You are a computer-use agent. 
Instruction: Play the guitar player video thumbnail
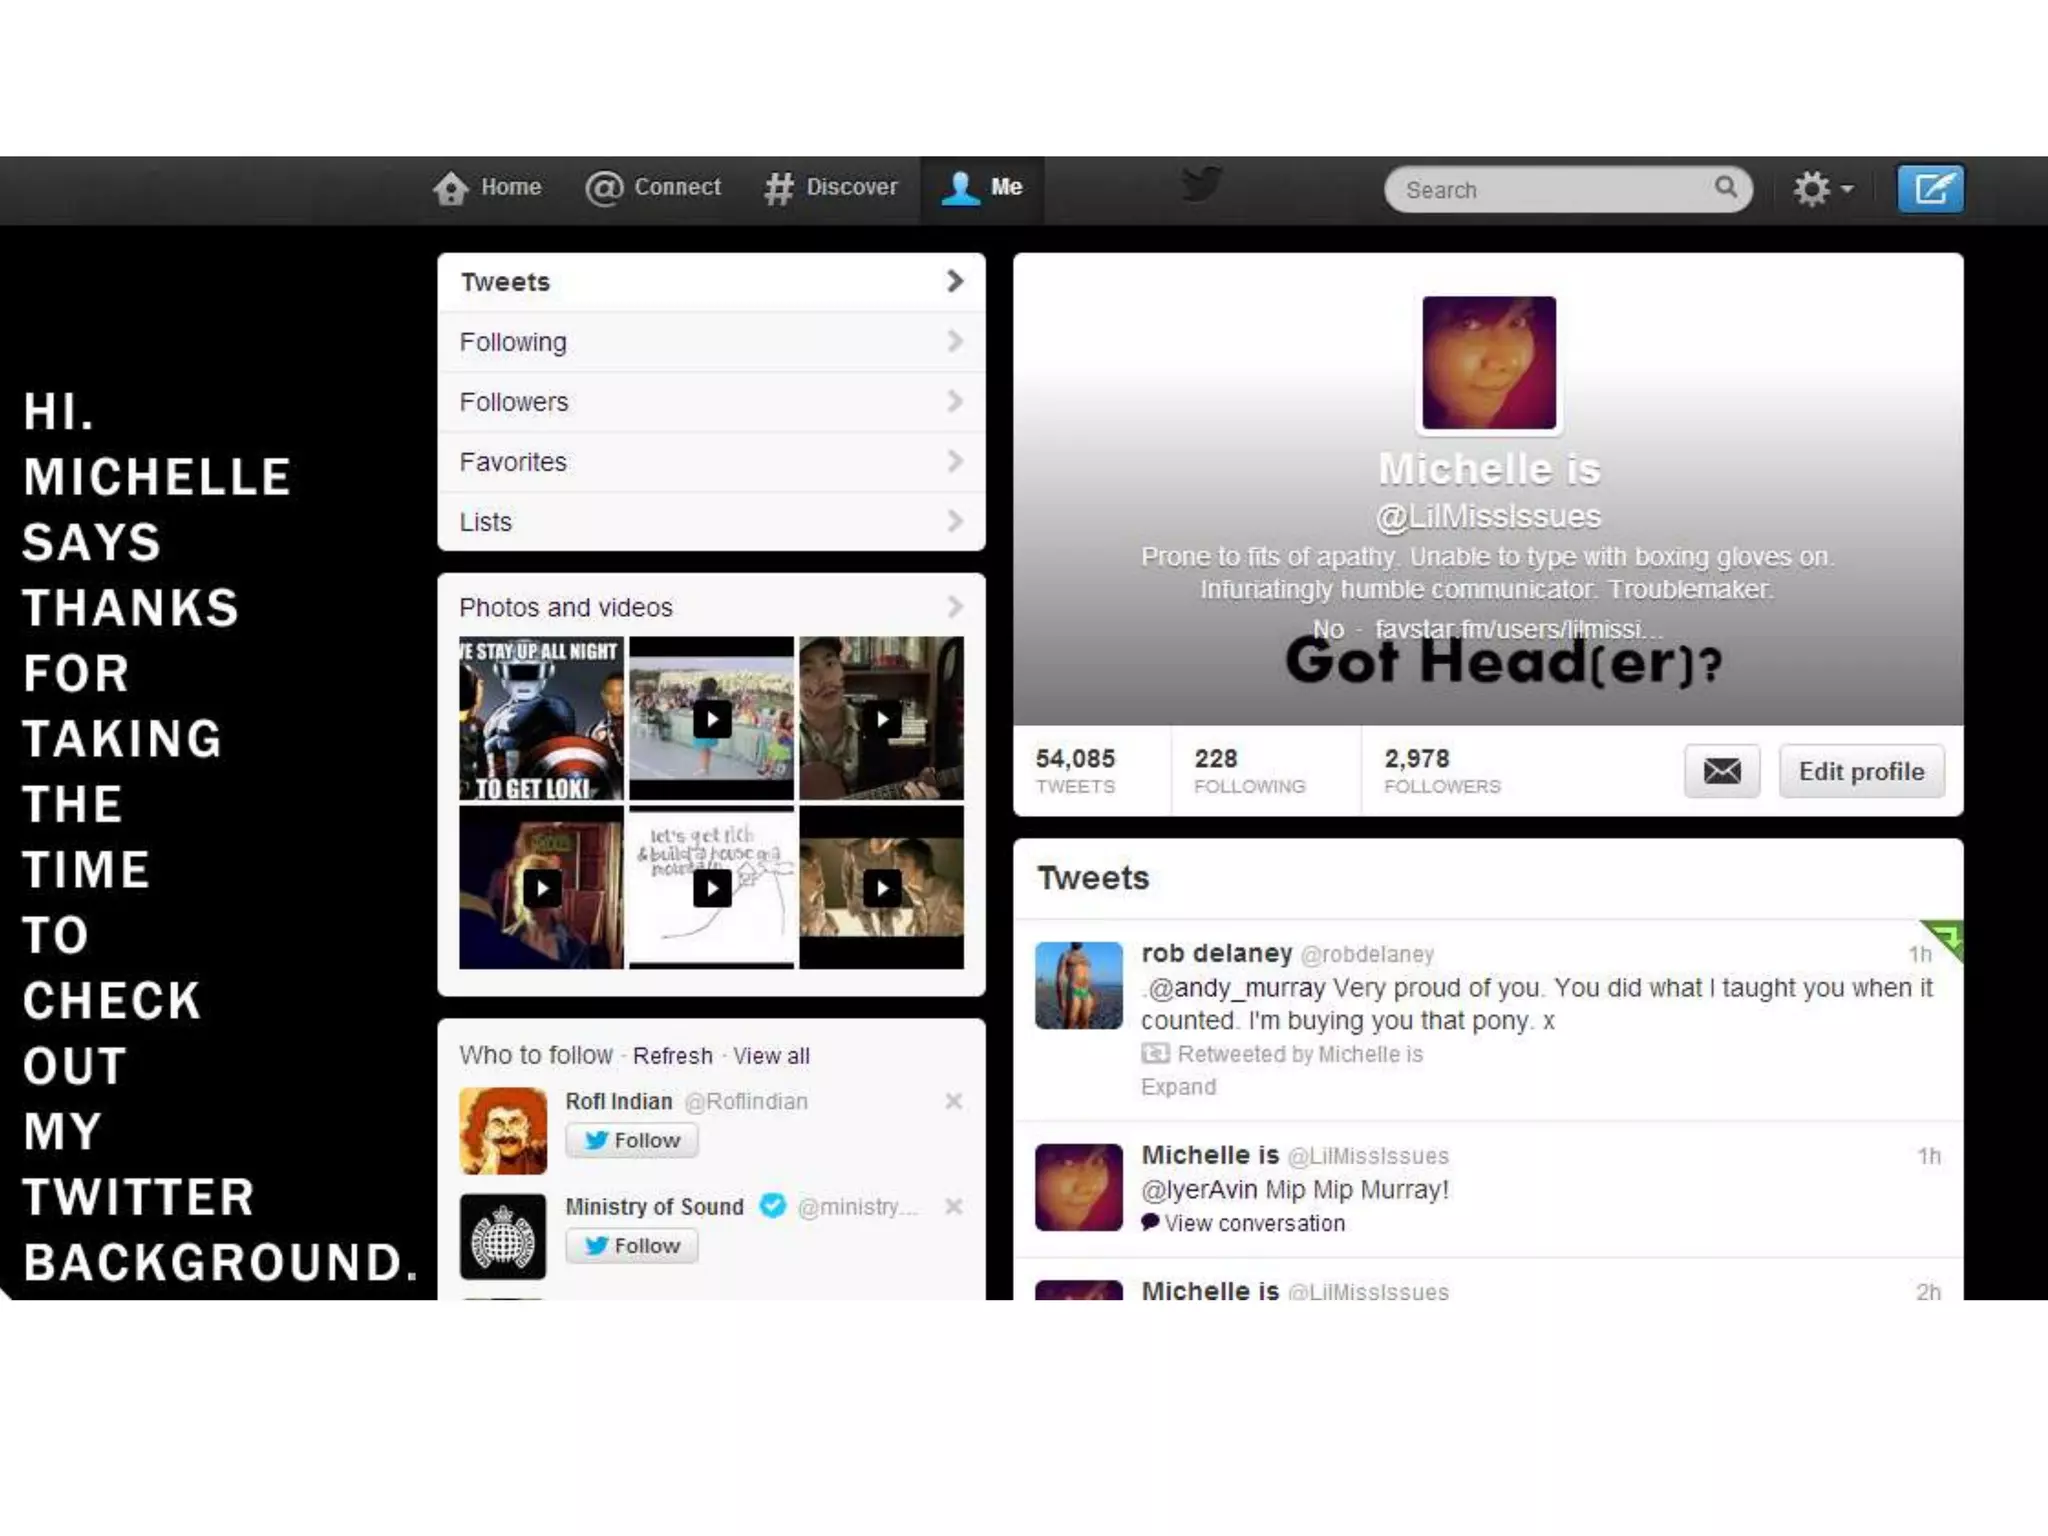click(x=882, y=719)
